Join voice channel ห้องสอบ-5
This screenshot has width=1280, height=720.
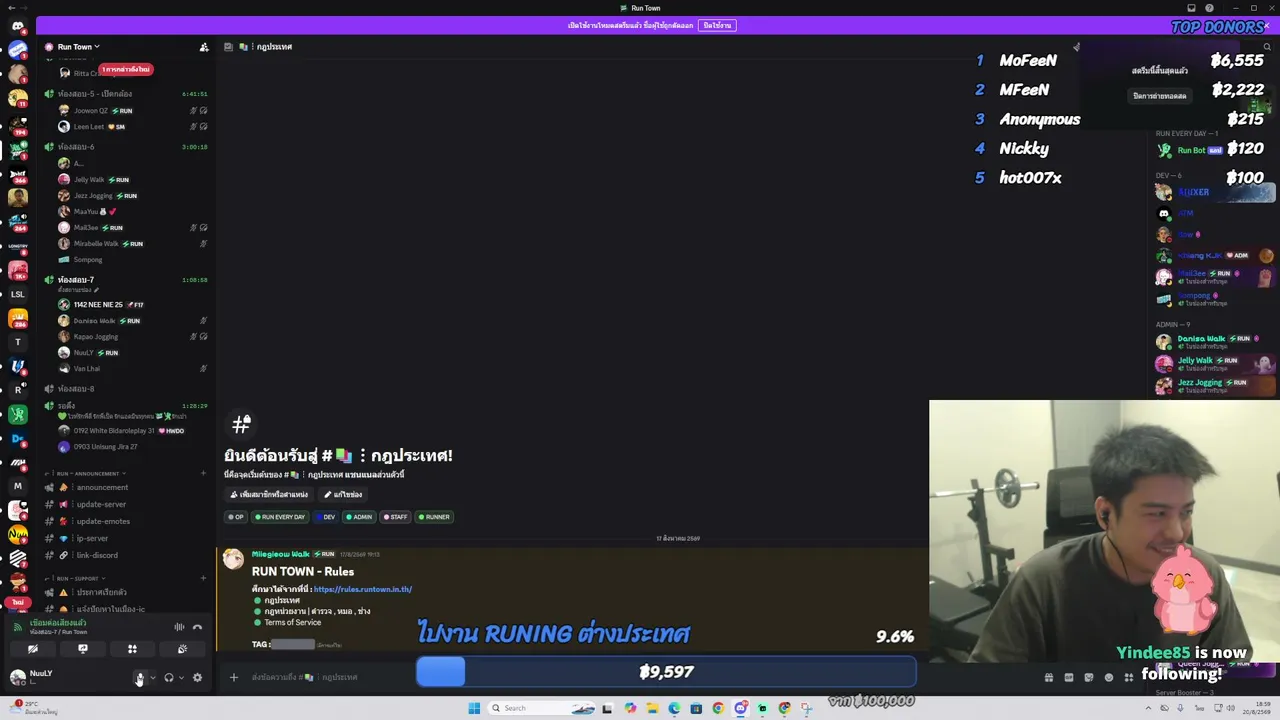[126, 94]
